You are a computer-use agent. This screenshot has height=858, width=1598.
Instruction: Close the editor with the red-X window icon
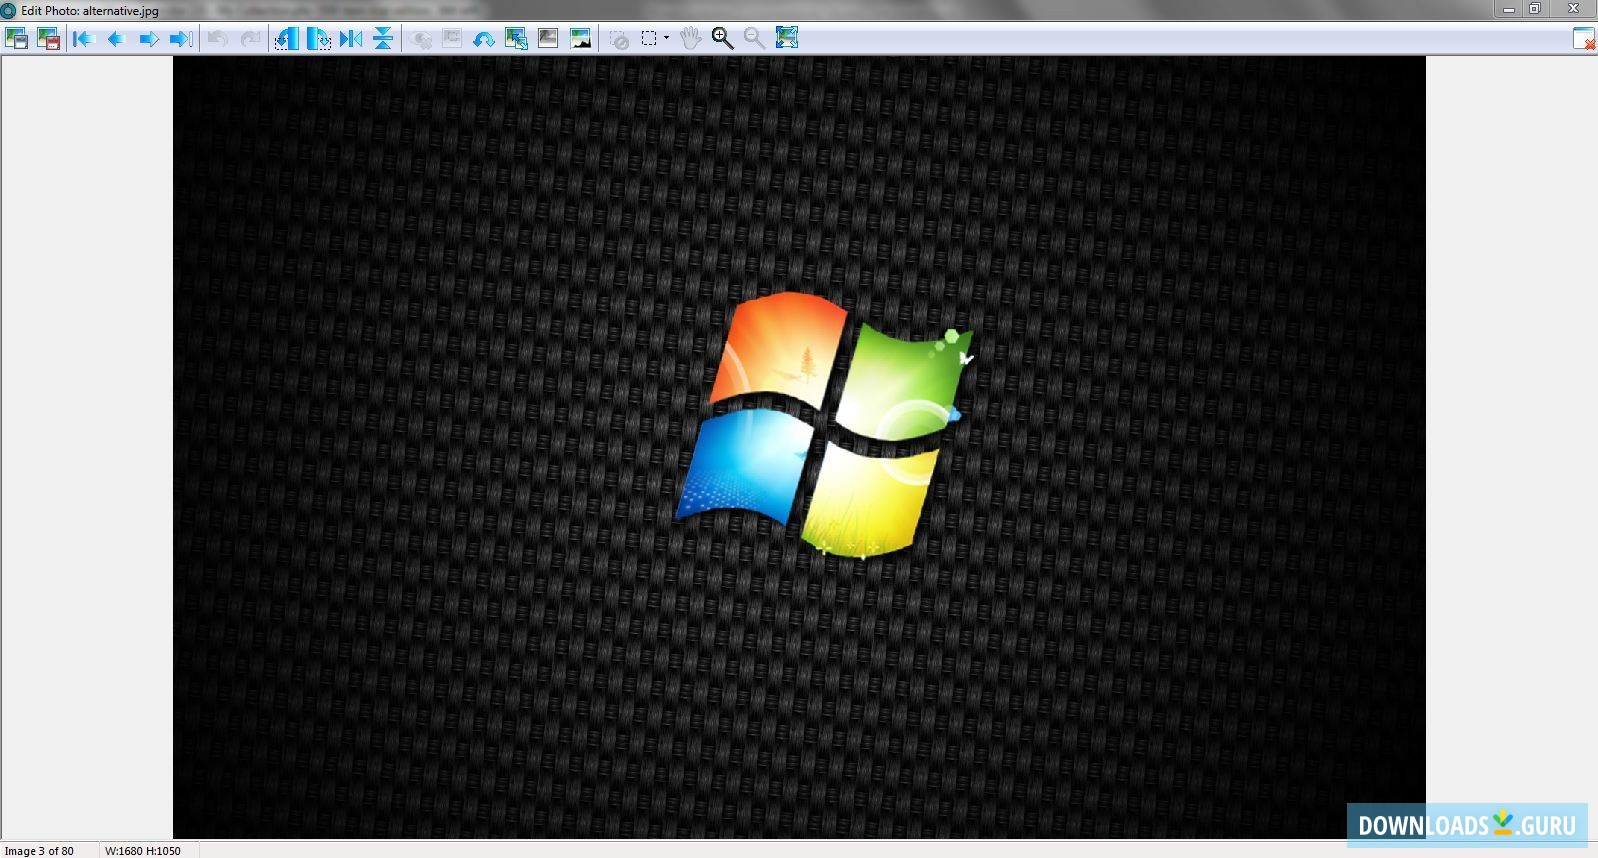click(x=1584, y=39)
